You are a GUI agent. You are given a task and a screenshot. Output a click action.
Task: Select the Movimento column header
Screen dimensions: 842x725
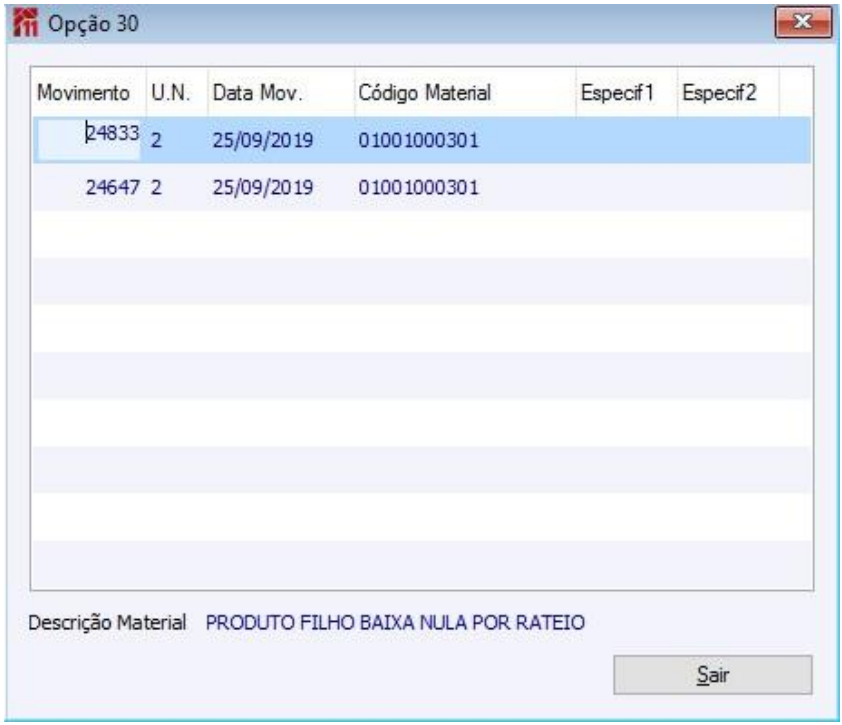tap(89, 92)
